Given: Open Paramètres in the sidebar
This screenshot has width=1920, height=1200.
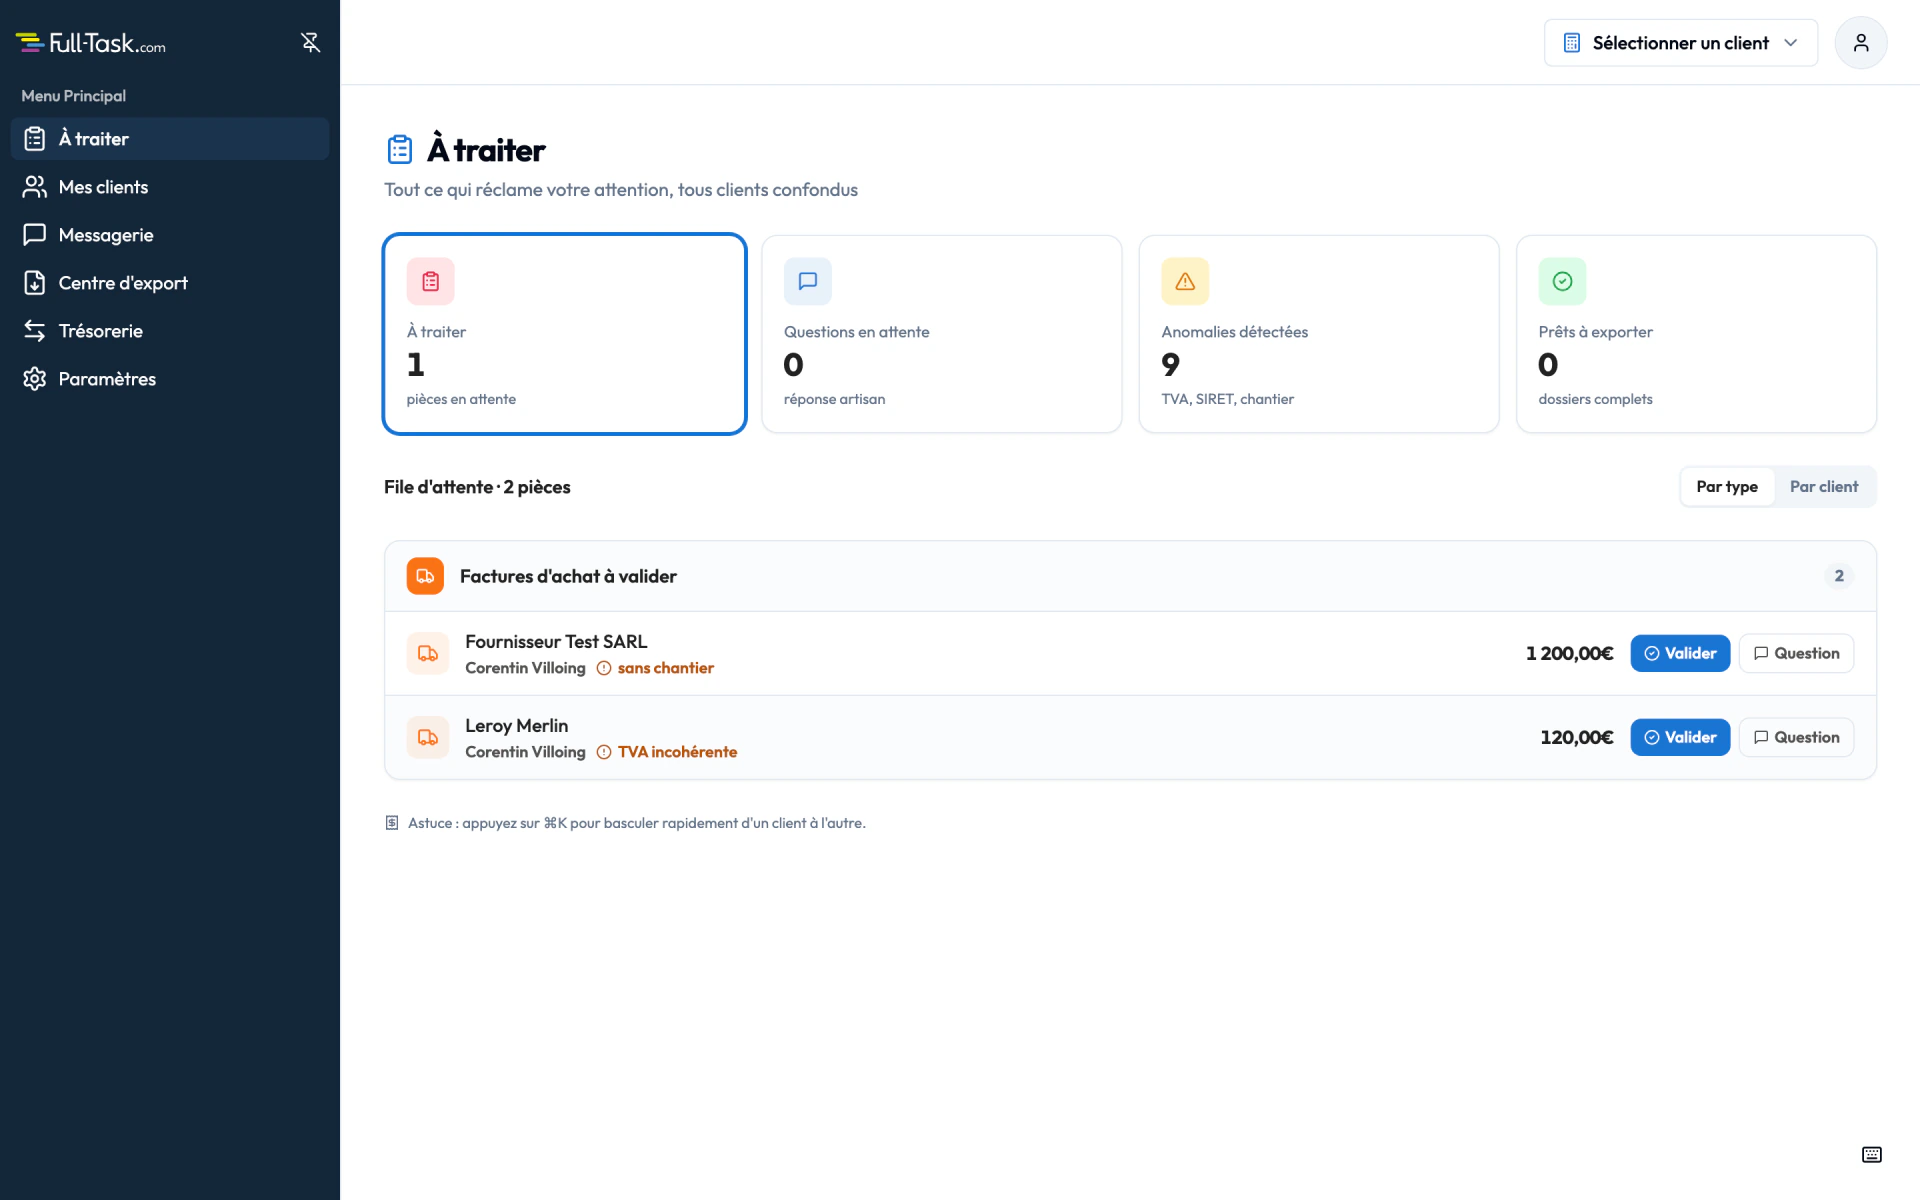Looking at the screenshot, I should coord(170,379).
